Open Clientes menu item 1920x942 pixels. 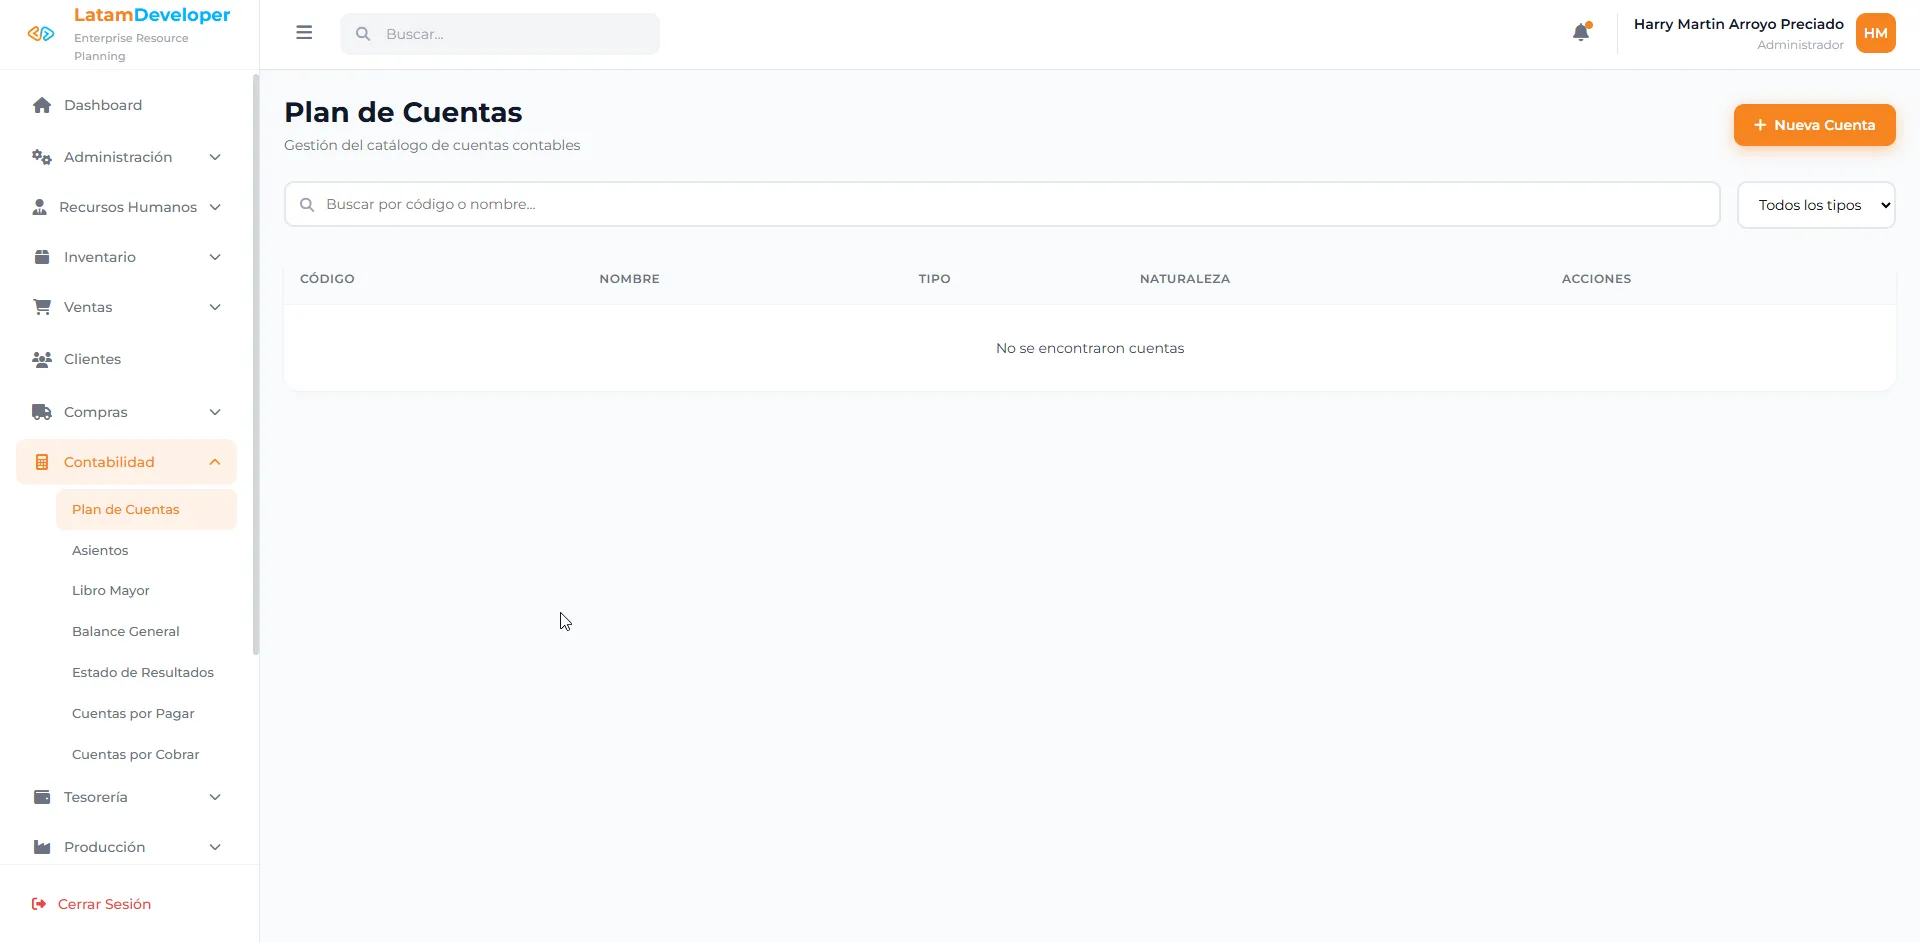coord(126,359)
